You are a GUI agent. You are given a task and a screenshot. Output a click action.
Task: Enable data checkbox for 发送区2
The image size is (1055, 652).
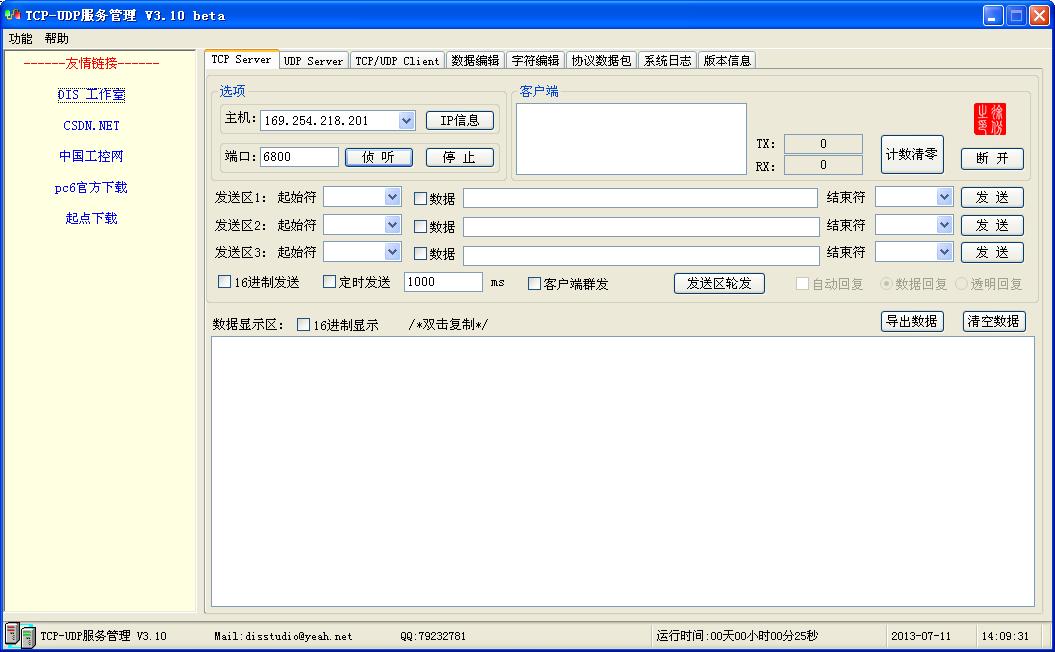(421, 226)
